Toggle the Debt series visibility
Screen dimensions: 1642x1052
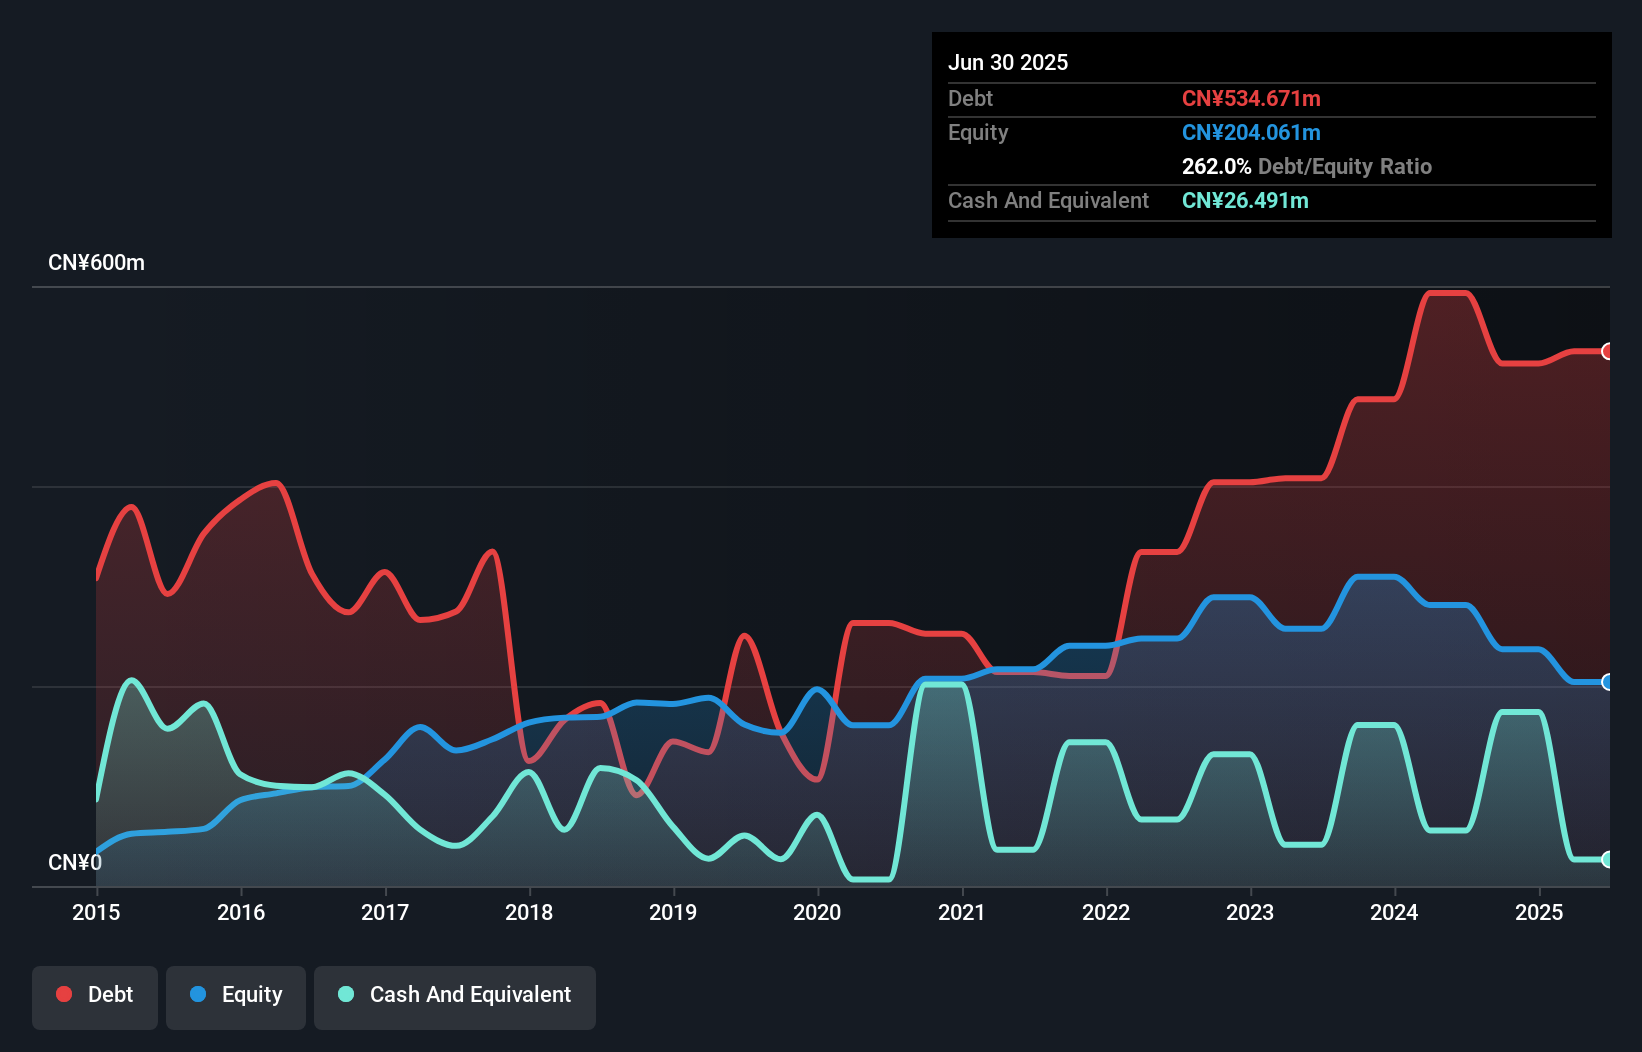(x=94, y=996)
